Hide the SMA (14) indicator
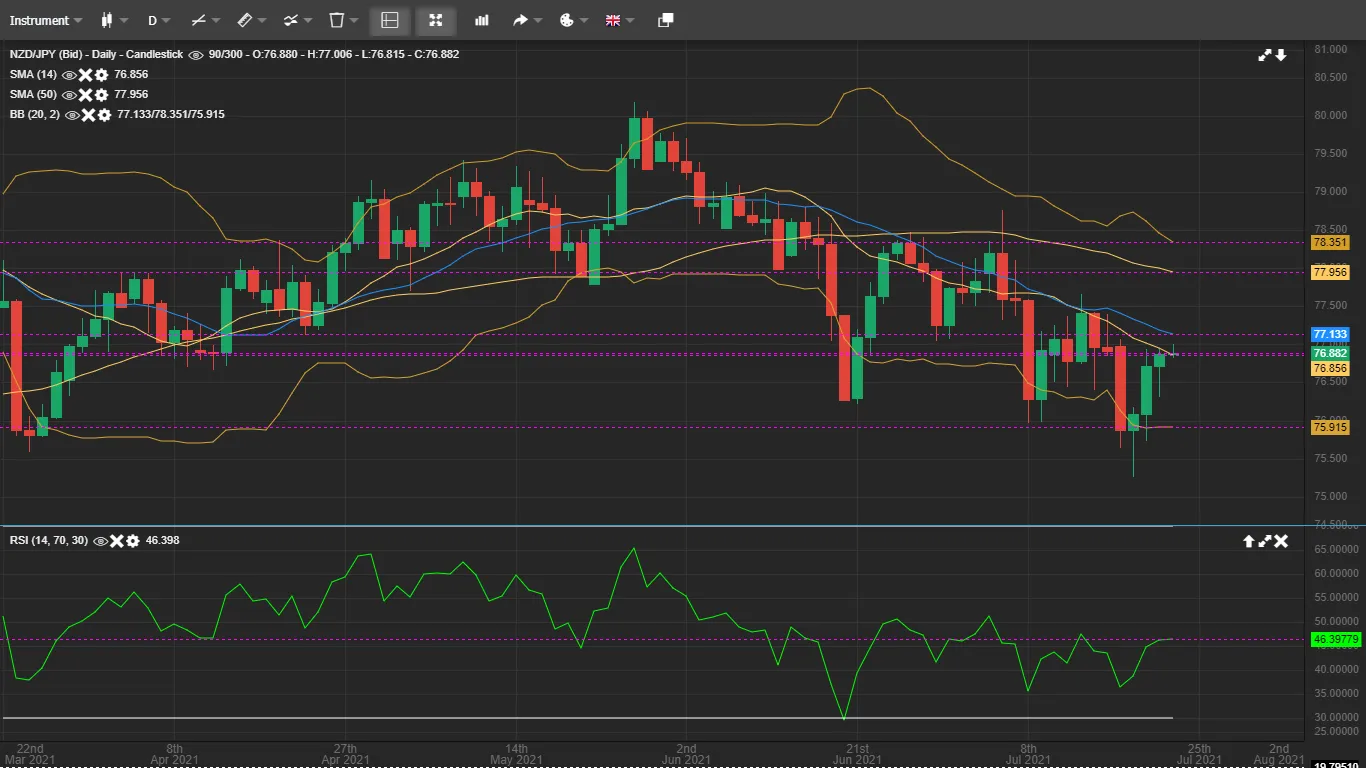Screen dimensions: 1366x768 pos(70,75)
